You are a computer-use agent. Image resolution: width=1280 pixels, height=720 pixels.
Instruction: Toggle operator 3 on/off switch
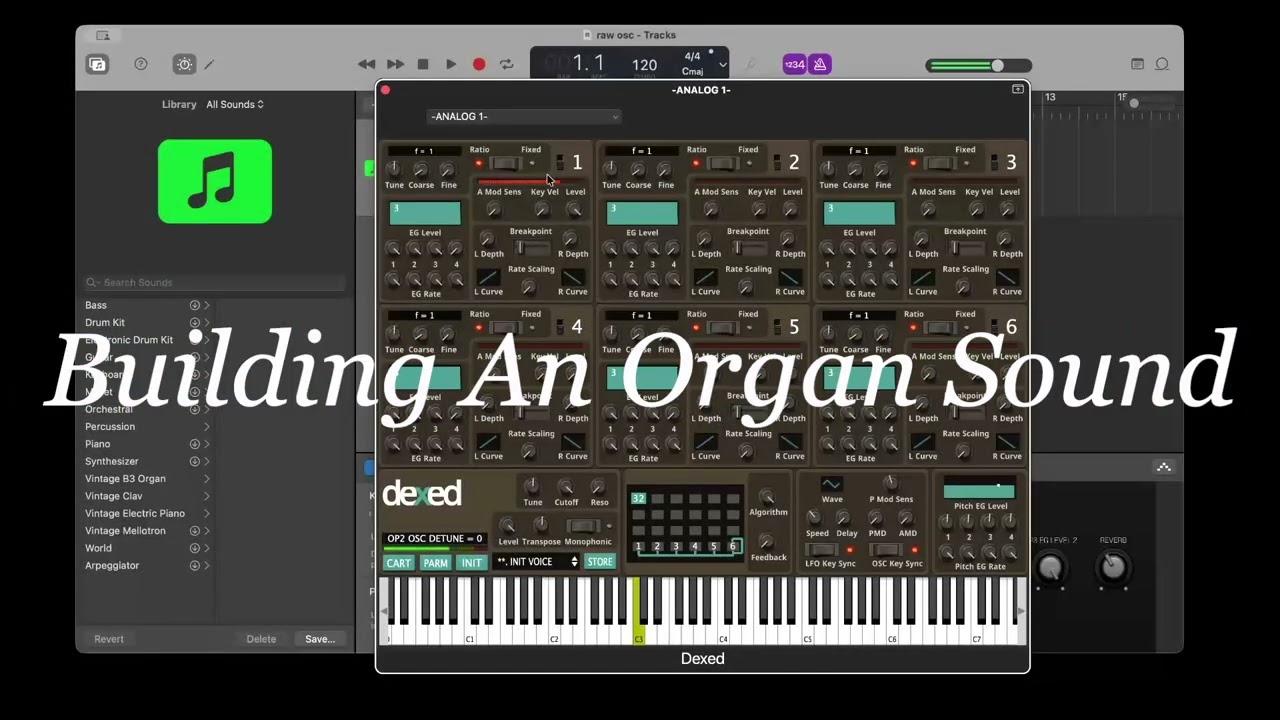994,162
